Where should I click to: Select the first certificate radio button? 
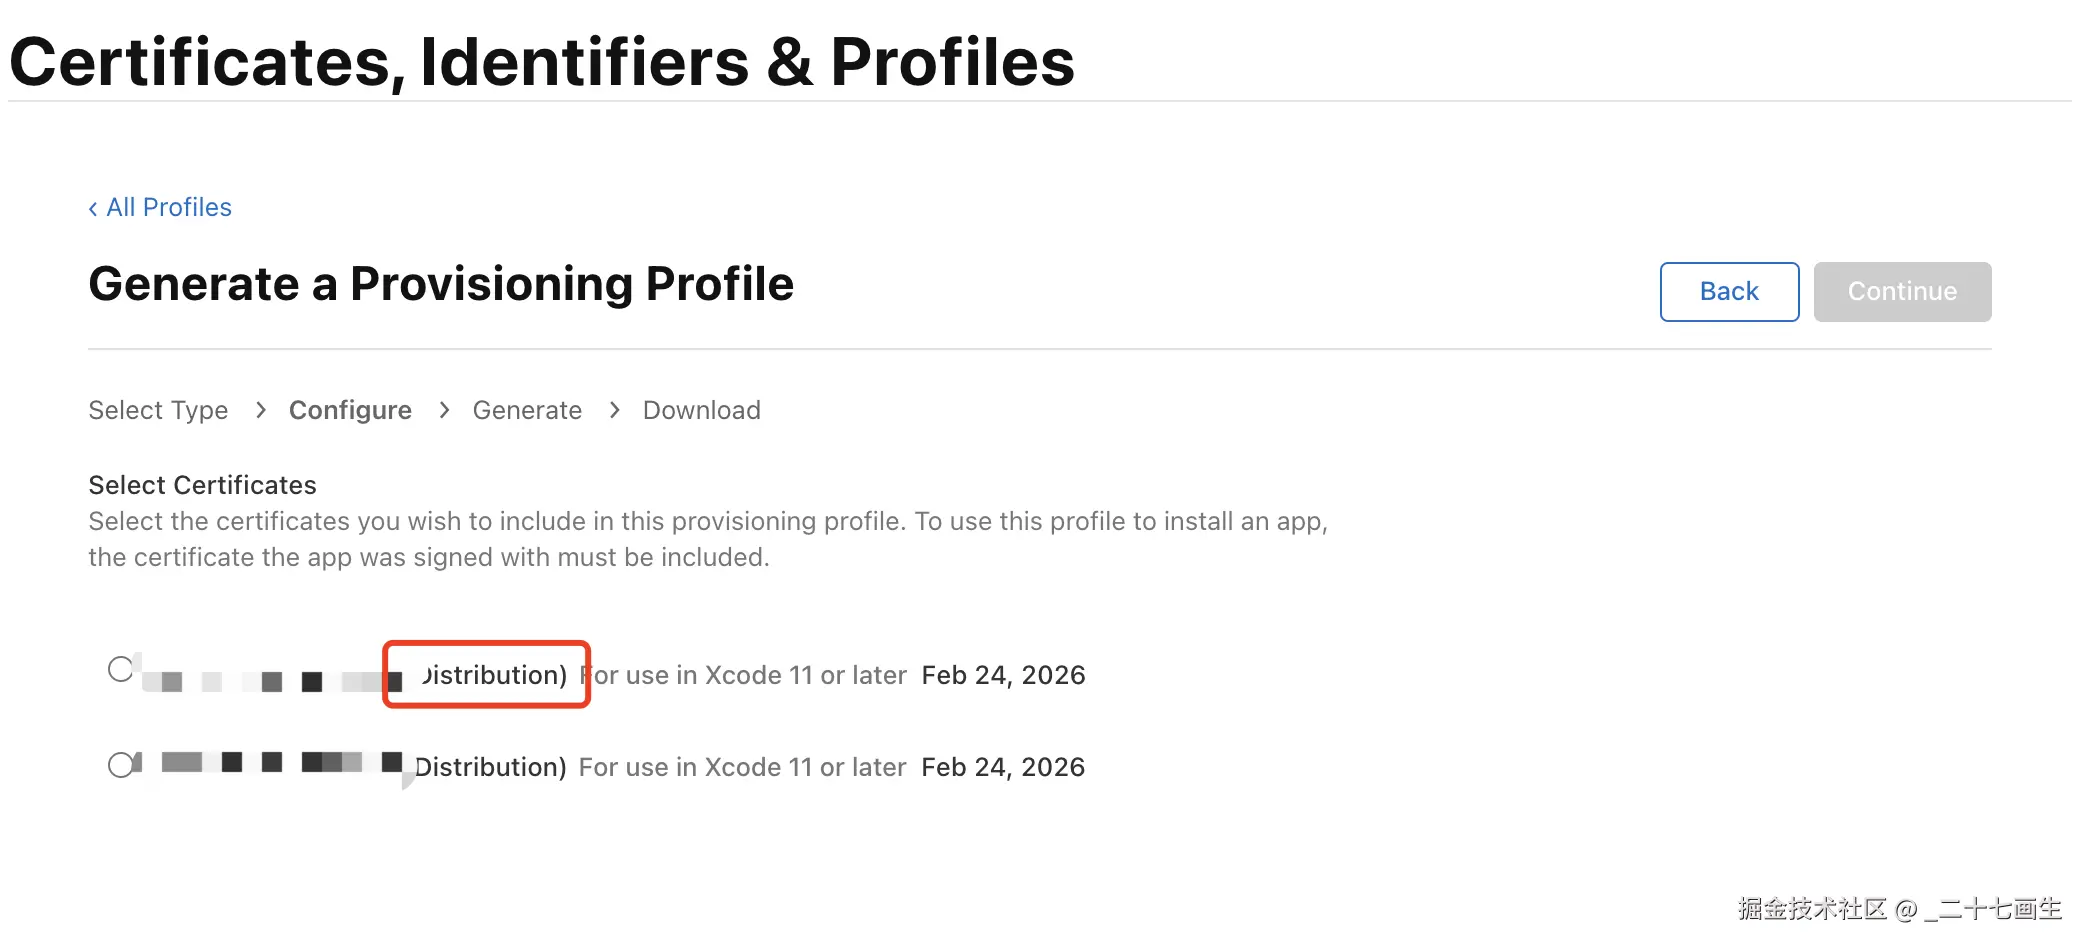click(121, 669)
